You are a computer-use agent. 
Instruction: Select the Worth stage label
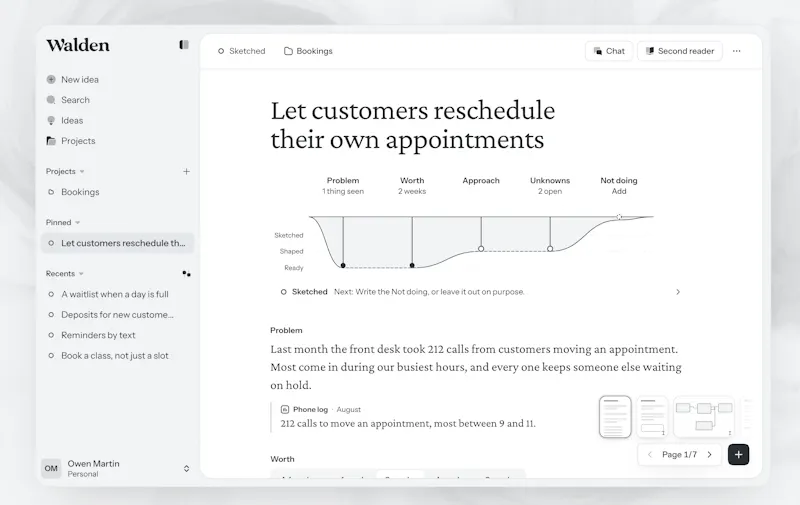point(412,181)
